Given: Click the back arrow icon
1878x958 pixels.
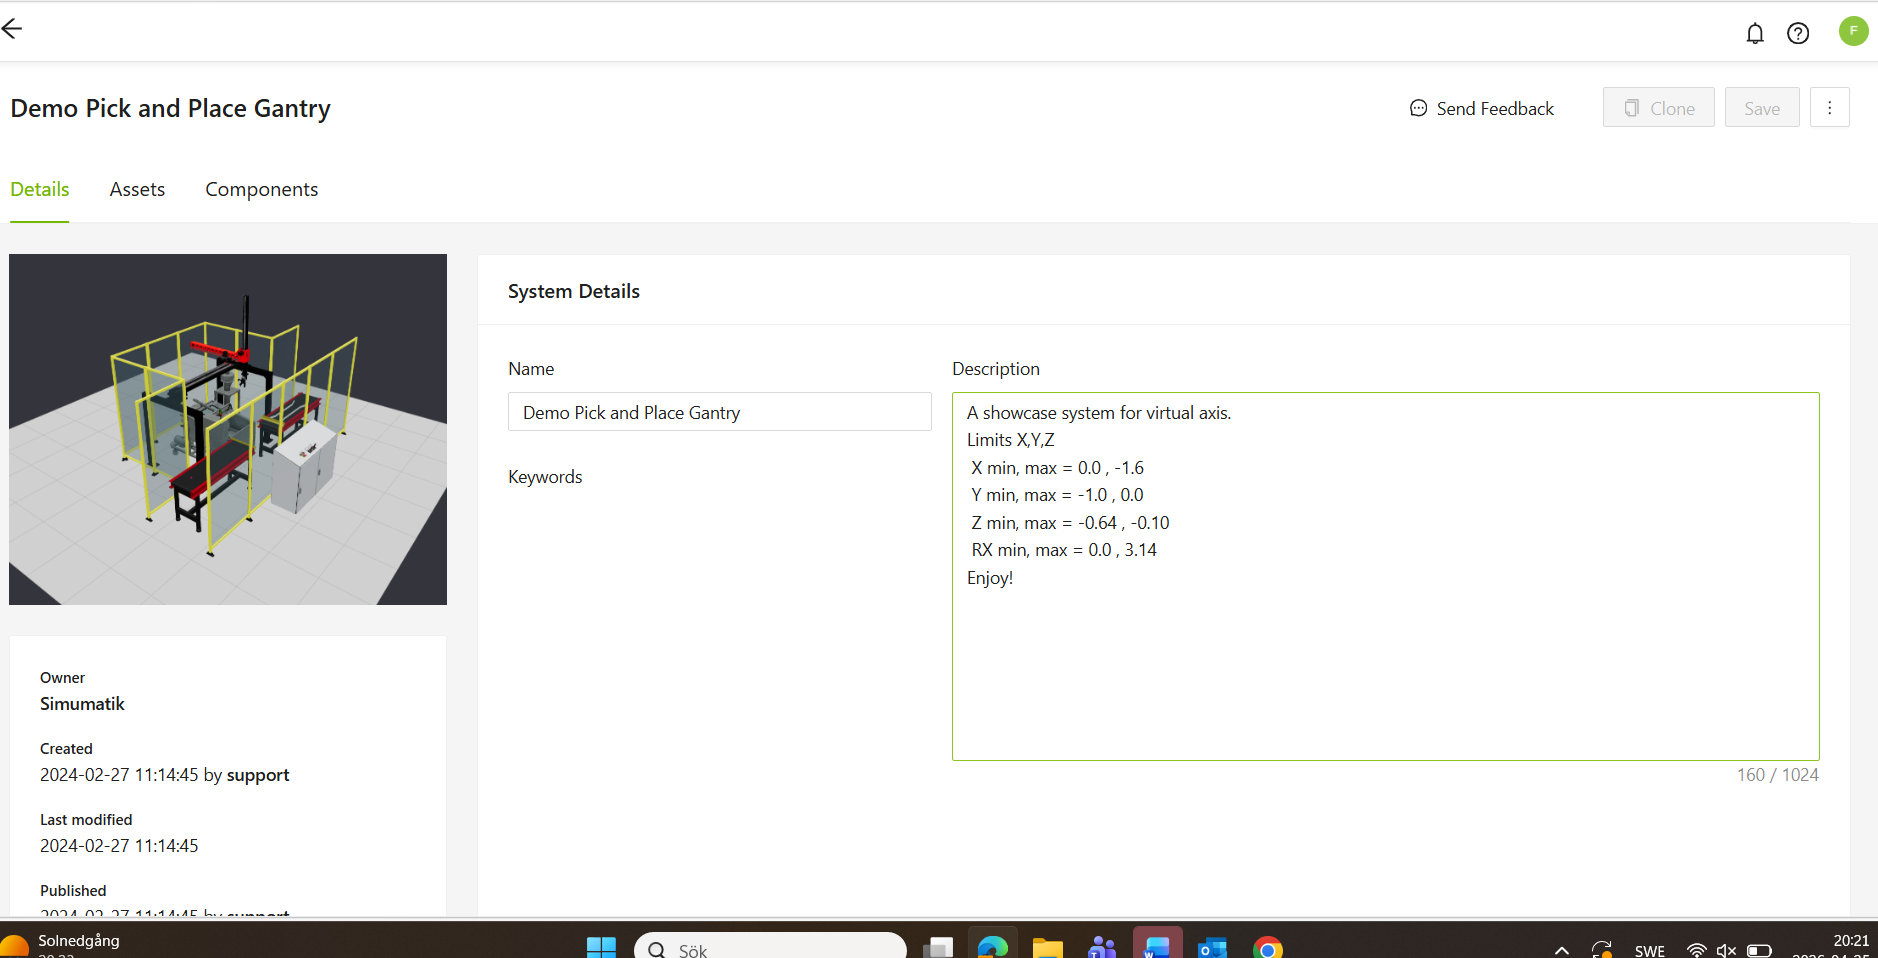Looking at the screenshot, I should pyautogui.click(x=12, y=29).
